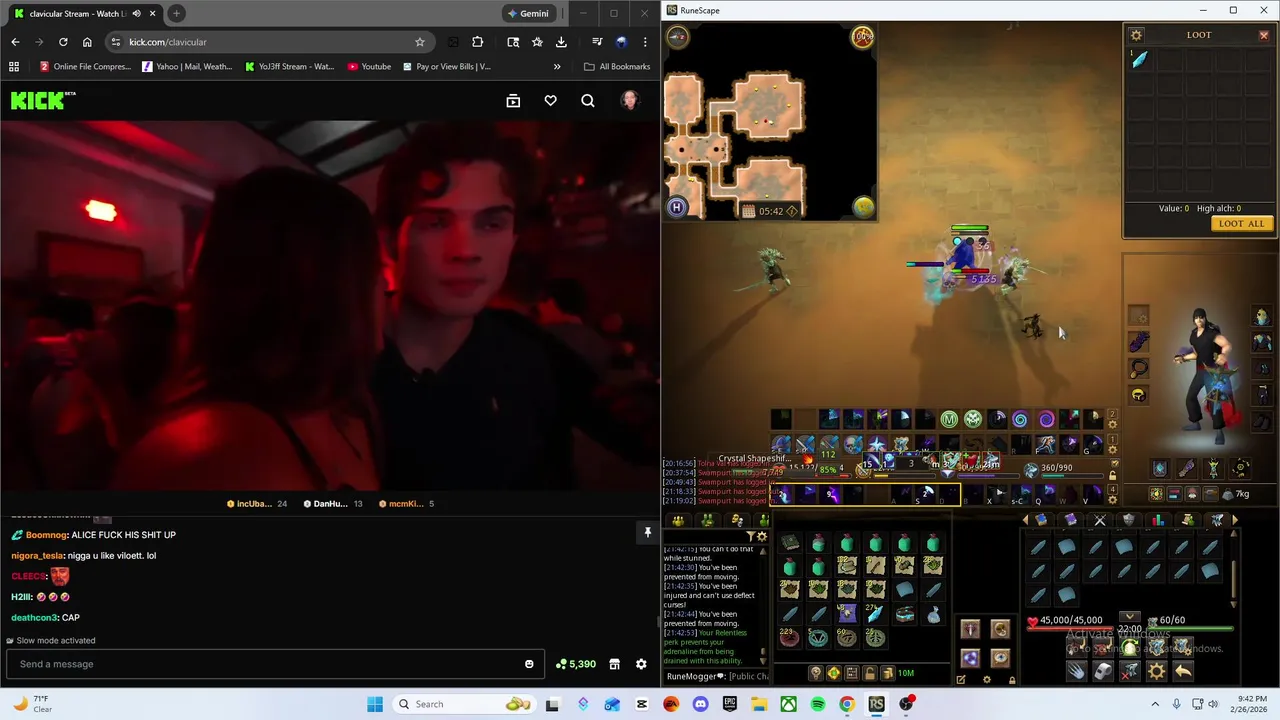Activate the green M ability on action bar
Viewport: 1280px width, 720px height.
[949, 420]
